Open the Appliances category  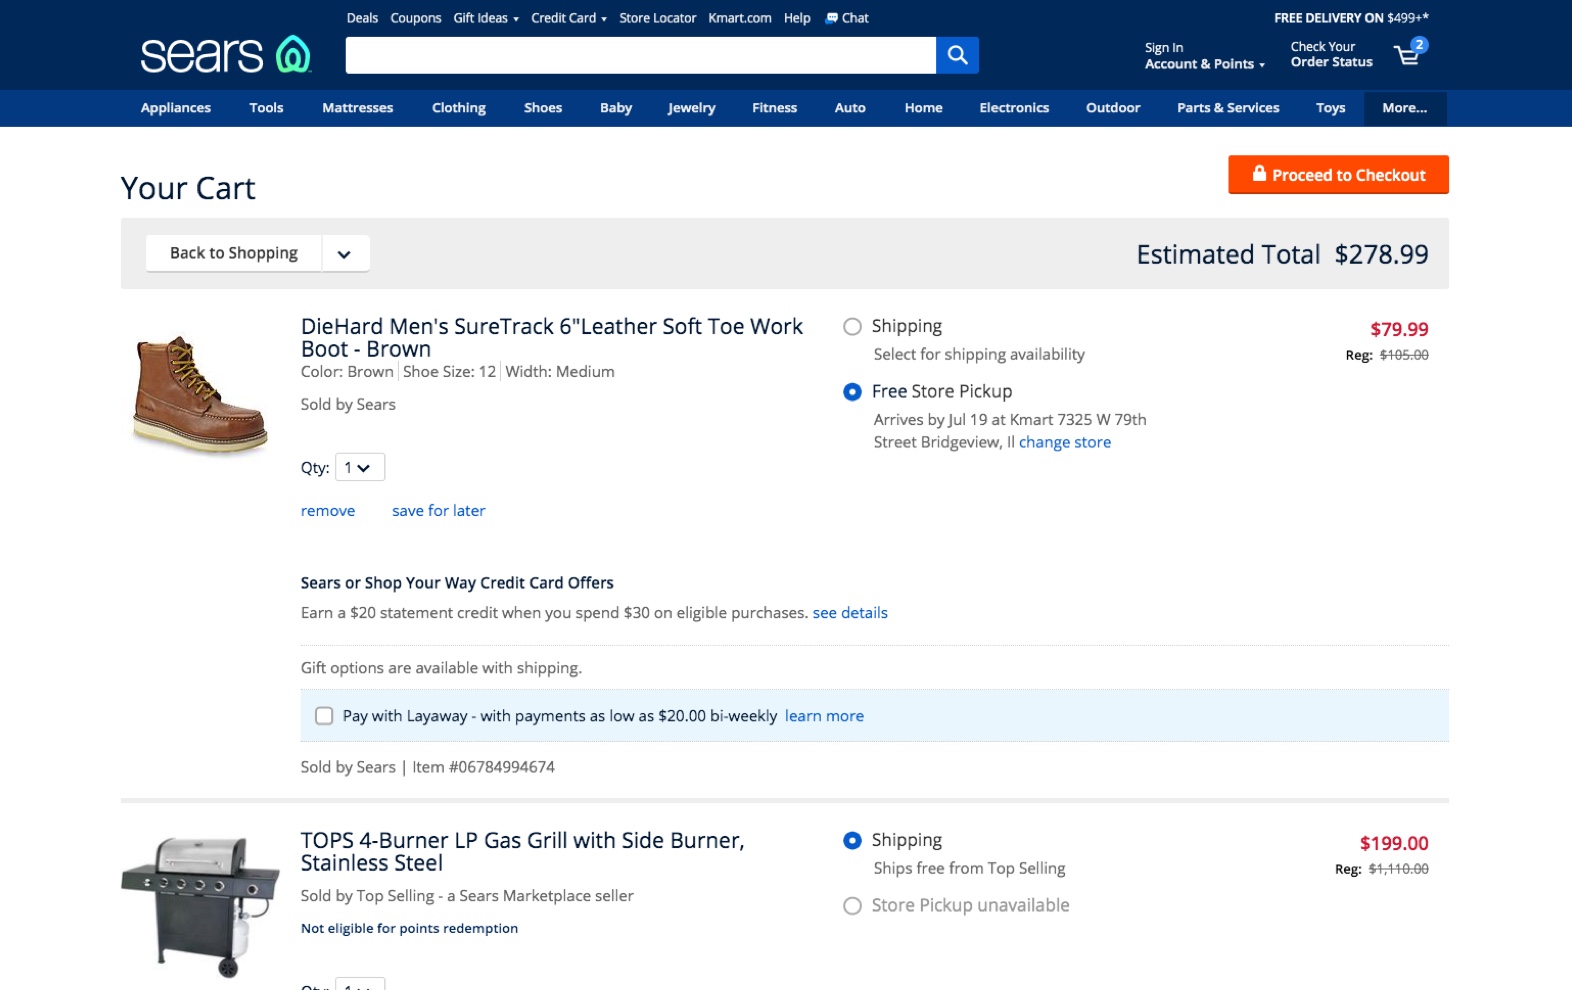point(176,108)
